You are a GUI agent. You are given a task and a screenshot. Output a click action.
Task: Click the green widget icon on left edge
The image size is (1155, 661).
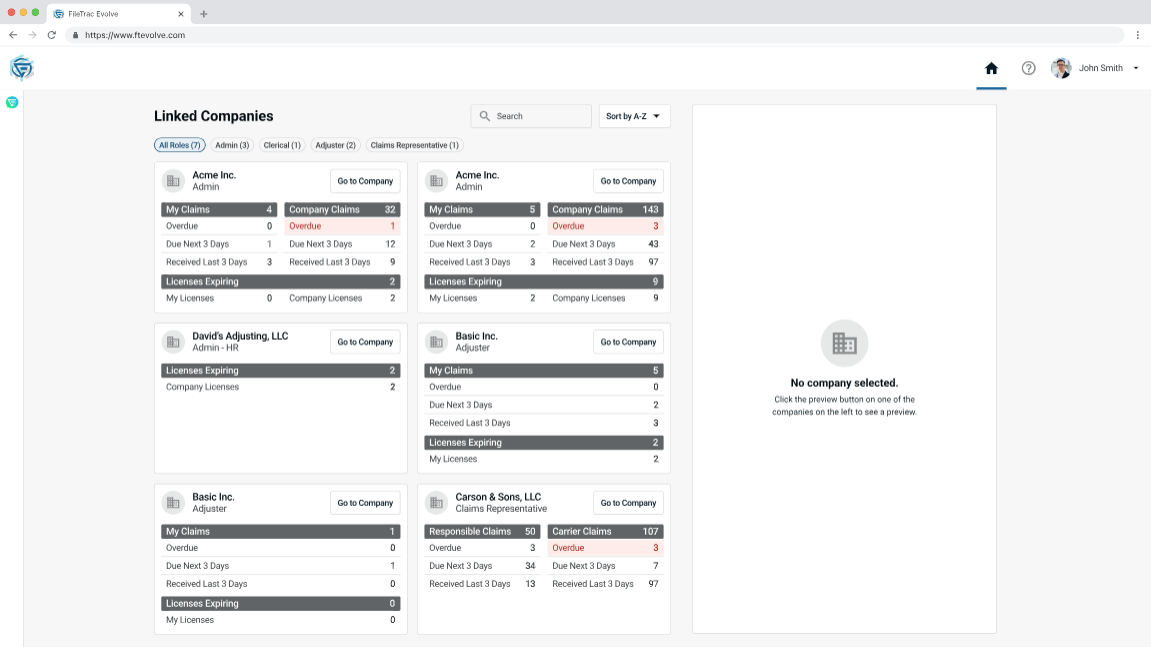[x=11, y=102]
